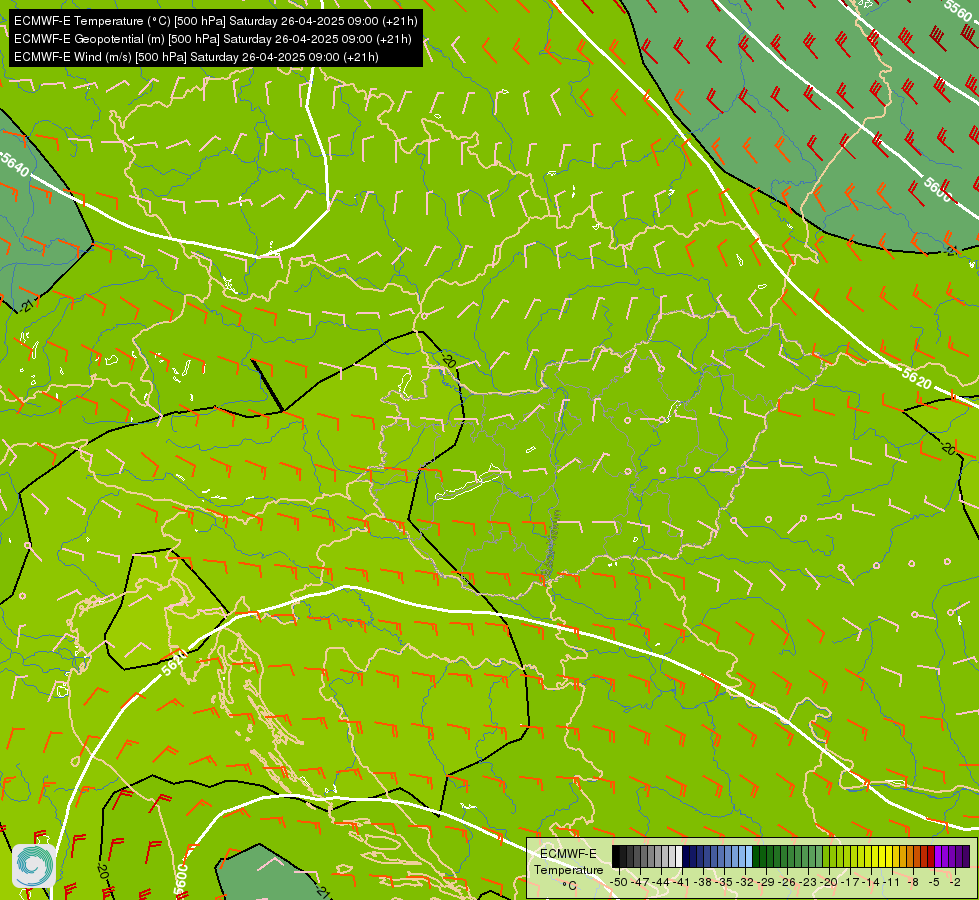Click the swirl logo icon in the bottom-left corner
The height and width of the screenshot is (900, 979).
(33, 866)
